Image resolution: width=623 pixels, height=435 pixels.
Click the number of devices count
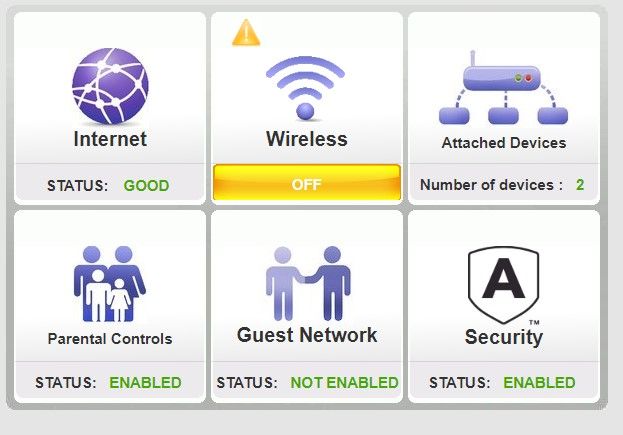[x=580, y=185]
